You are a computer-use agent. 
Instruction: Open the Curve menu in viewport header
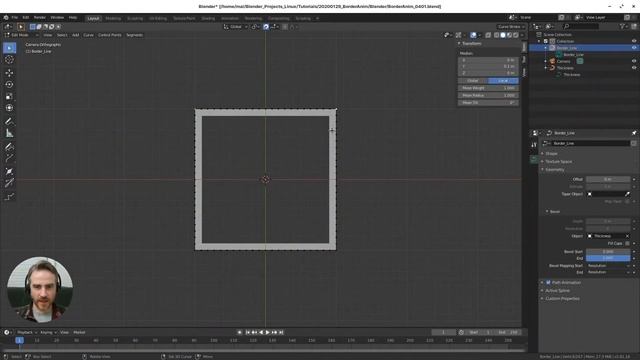(88, 35)
